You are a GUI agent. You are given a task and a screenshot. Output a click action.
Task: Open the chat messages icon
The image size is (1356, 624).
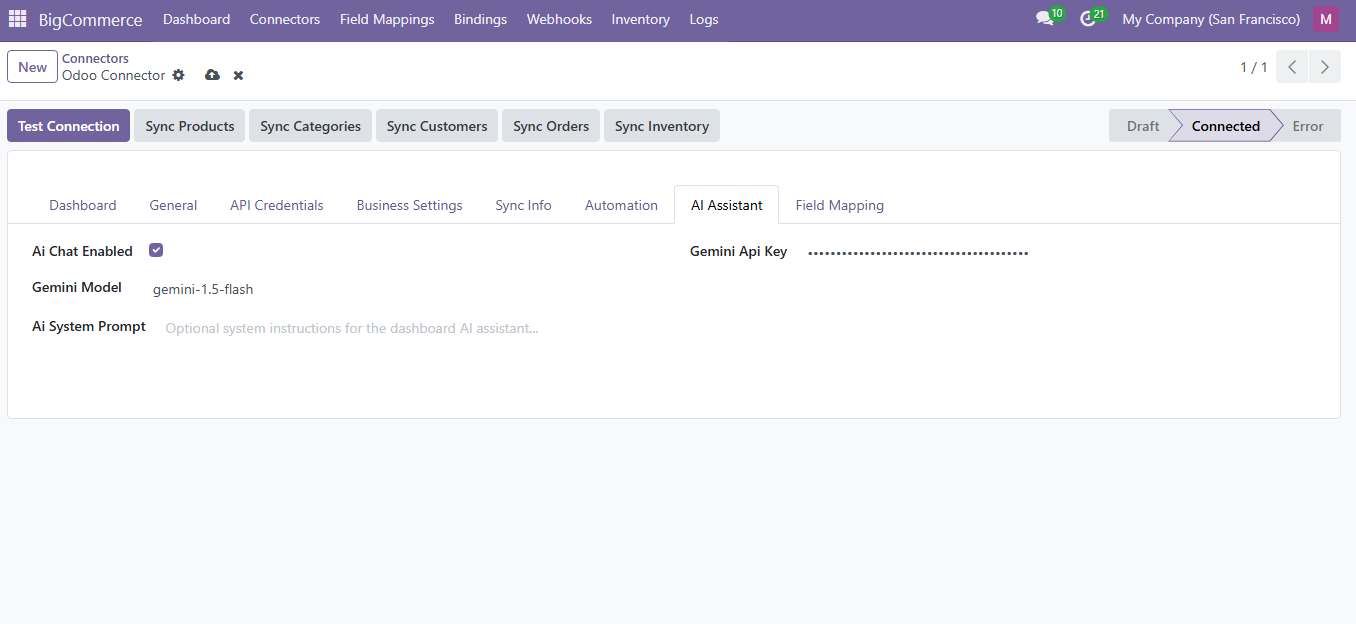point(1045,19)
